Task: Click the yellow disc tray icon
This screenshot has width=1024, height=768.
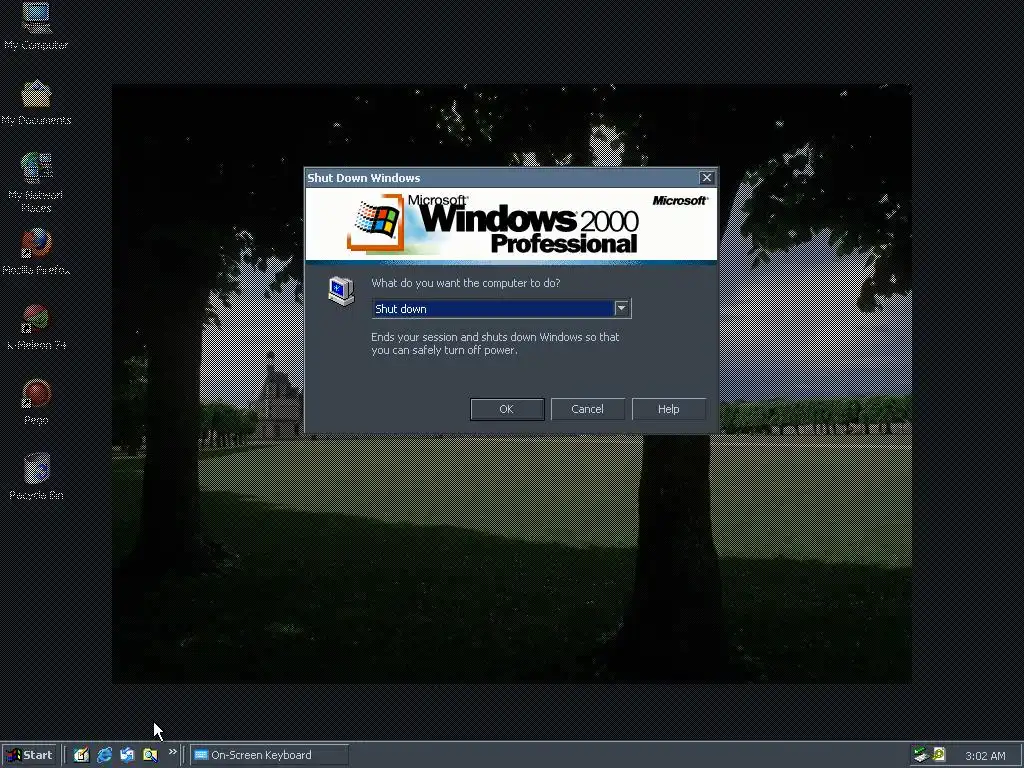Action: click(938, 755)
